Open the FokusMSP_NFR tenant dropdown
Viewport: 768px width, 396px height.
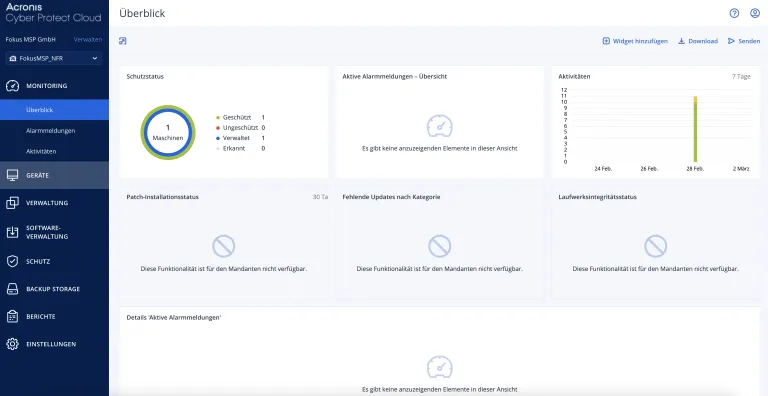click(x=54, y=58)
